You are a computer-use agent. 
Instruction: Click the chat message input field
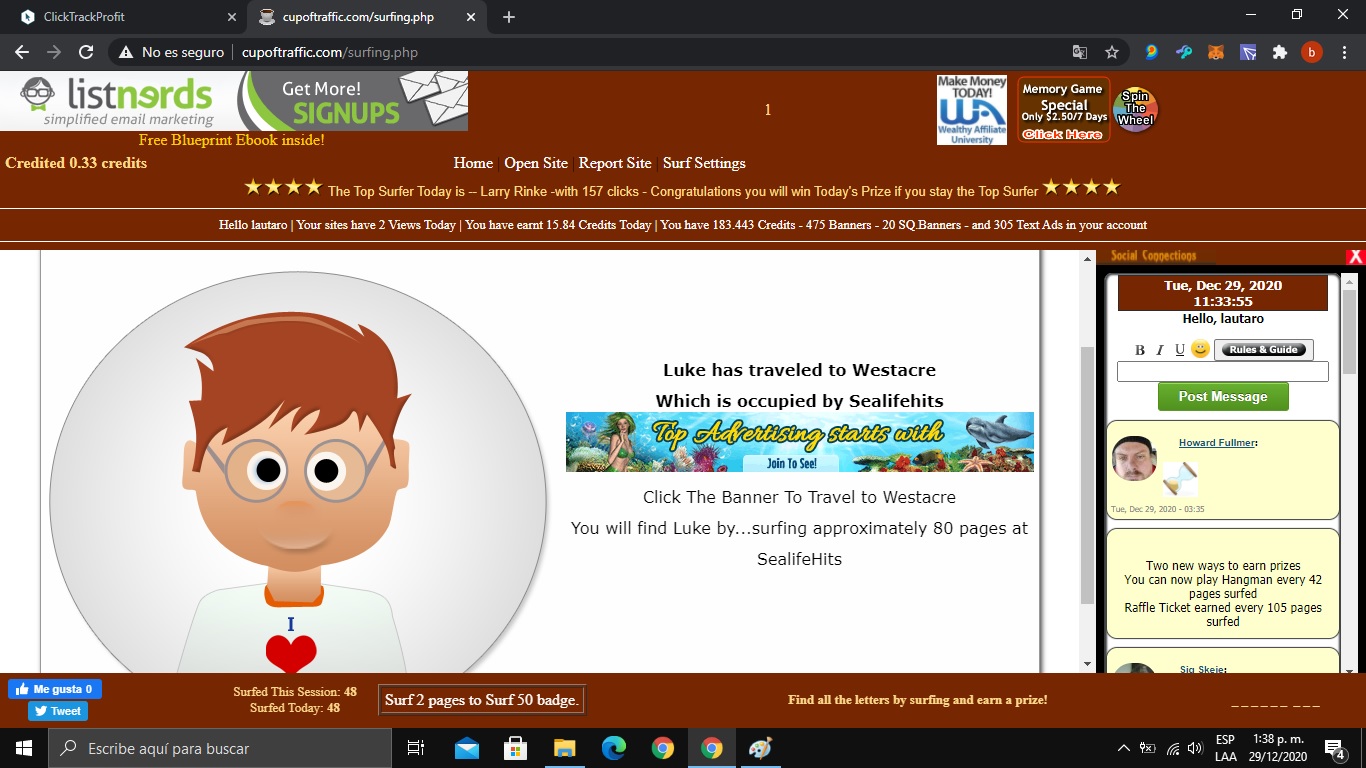point(1222,372)
